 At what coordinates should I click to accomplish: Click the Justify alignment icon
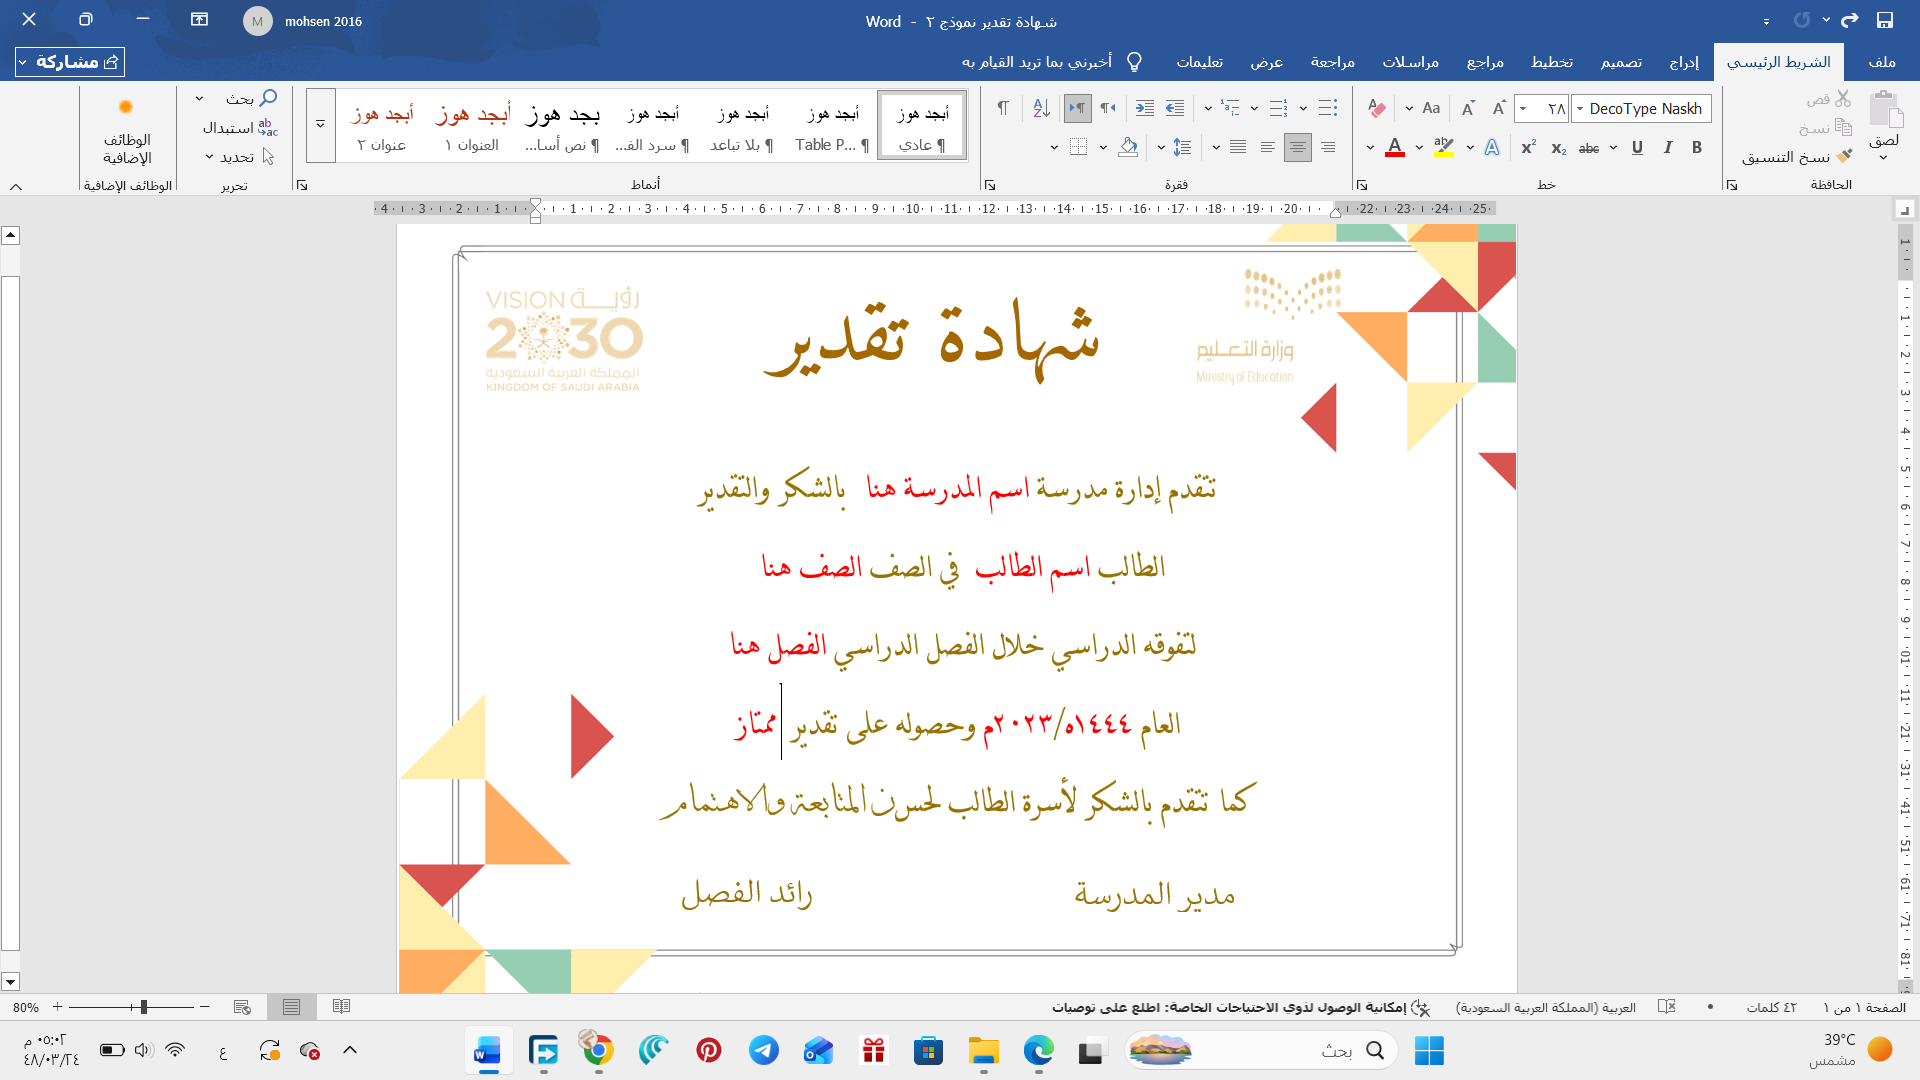1238,147
